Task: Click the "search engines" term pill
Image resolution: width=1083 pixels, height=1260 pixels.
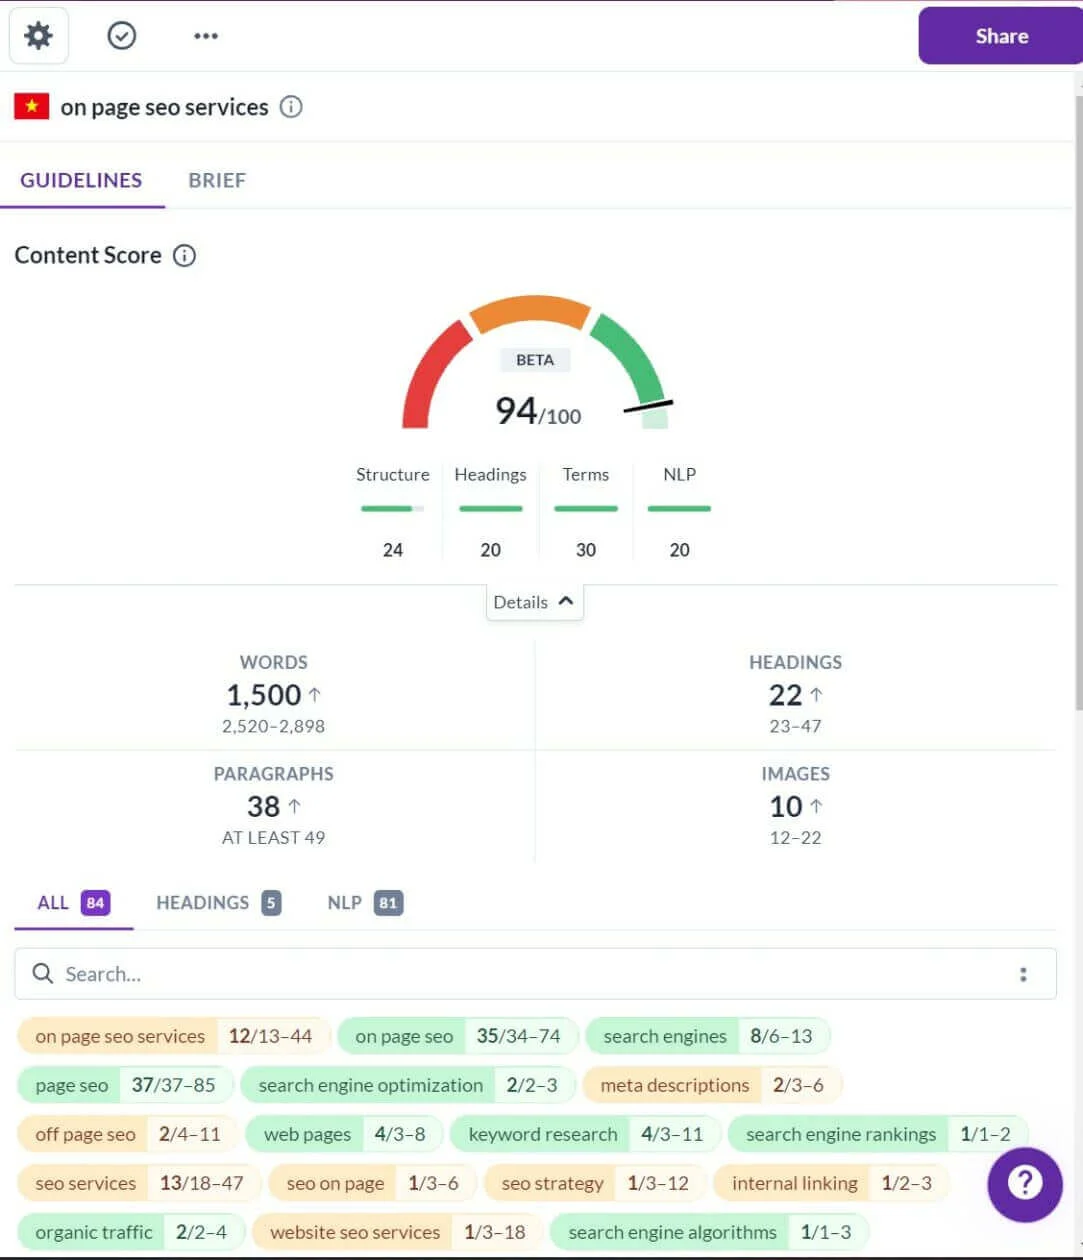Action: click(664, 1036)
